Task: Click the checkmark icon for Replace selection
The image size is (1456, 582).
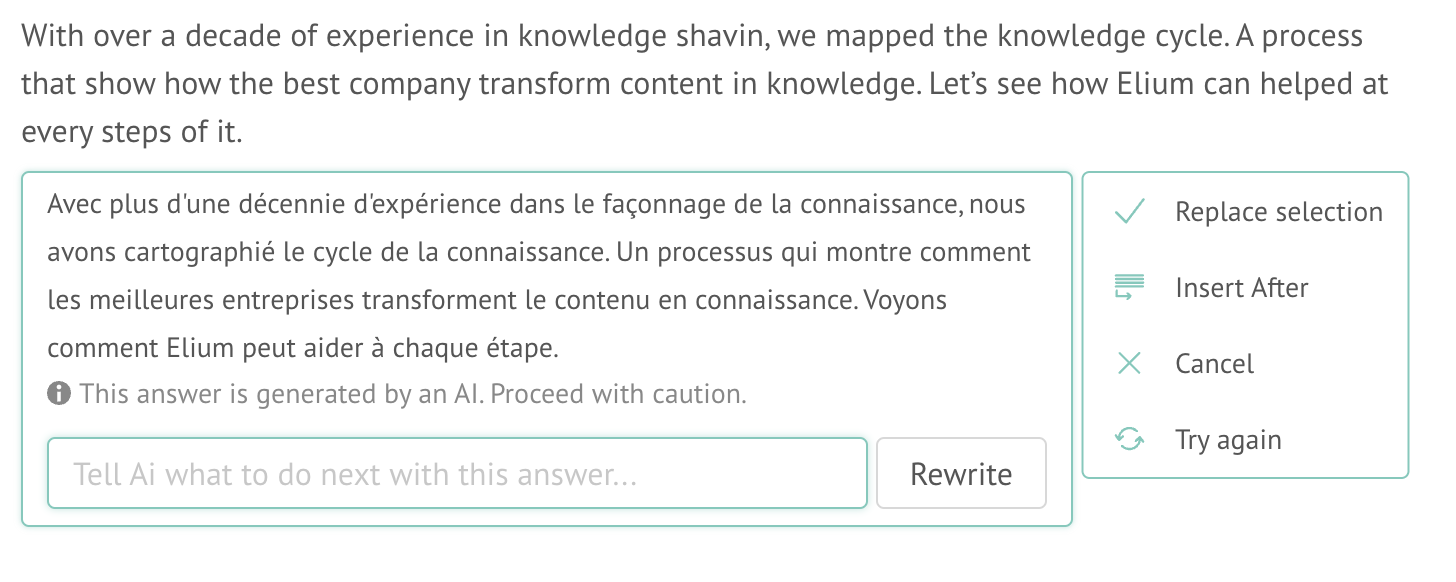Action: click(x=1129, y=212)
